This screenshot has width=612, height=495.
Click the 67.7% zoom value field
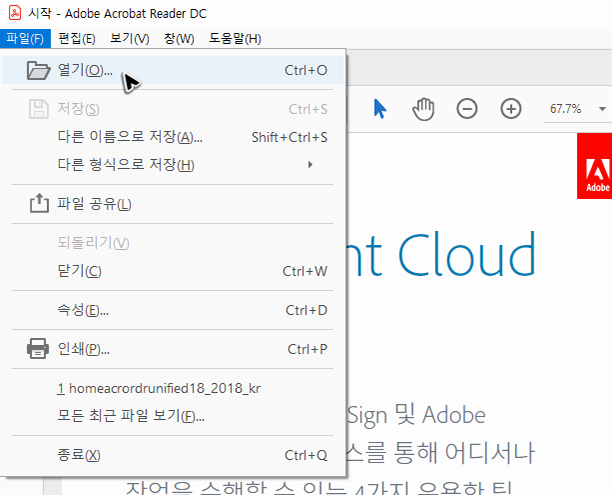[x=566, y=109]
